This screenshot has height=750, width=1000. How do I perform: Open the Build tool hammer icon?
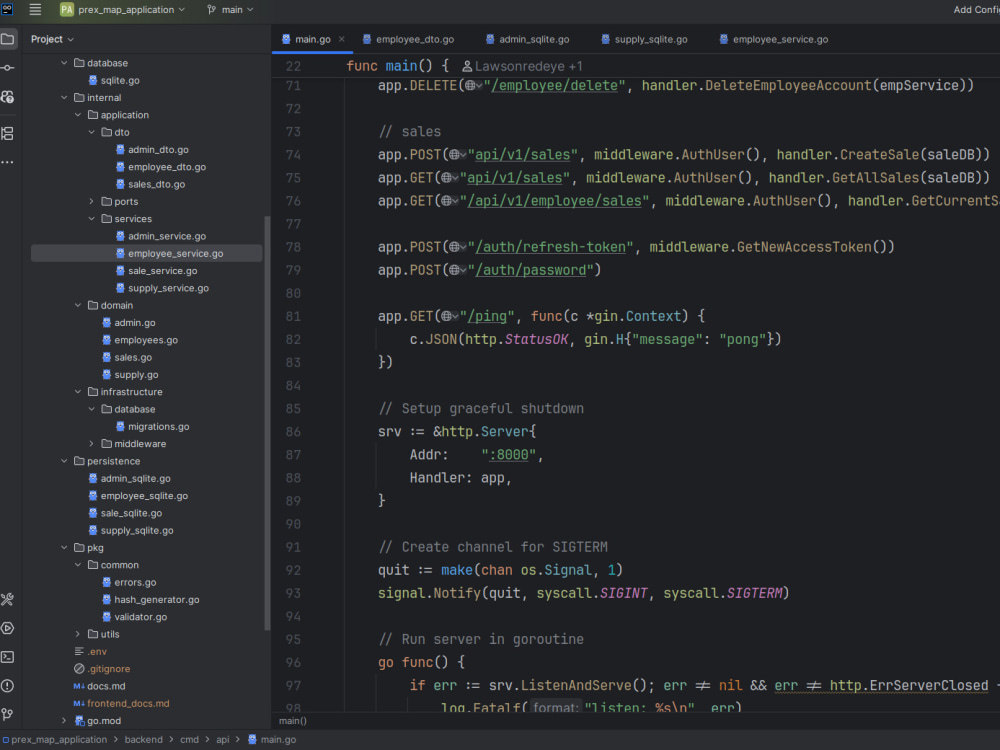8,599
